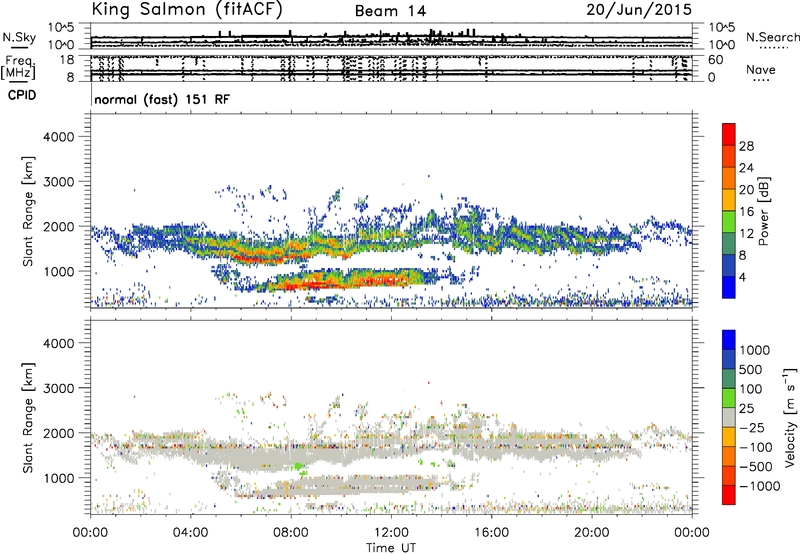Pick the teal segment of power colorbar
The image size is (800, 554).
(x=729, y=243)
